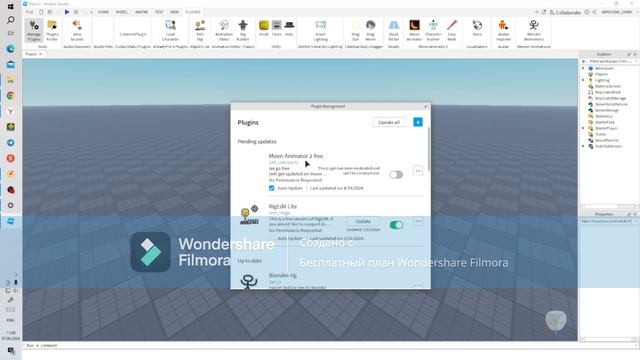Click the Collaborate button
640x360 pixels.
point(565,13)
